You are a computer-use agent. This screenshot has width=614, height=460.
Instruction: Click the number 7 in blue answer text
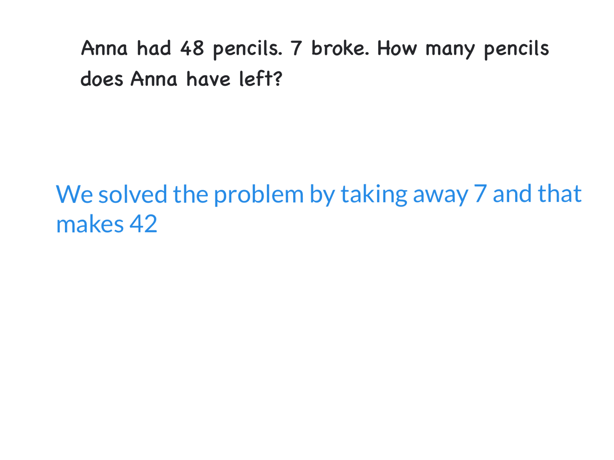[x=480, y=194]
